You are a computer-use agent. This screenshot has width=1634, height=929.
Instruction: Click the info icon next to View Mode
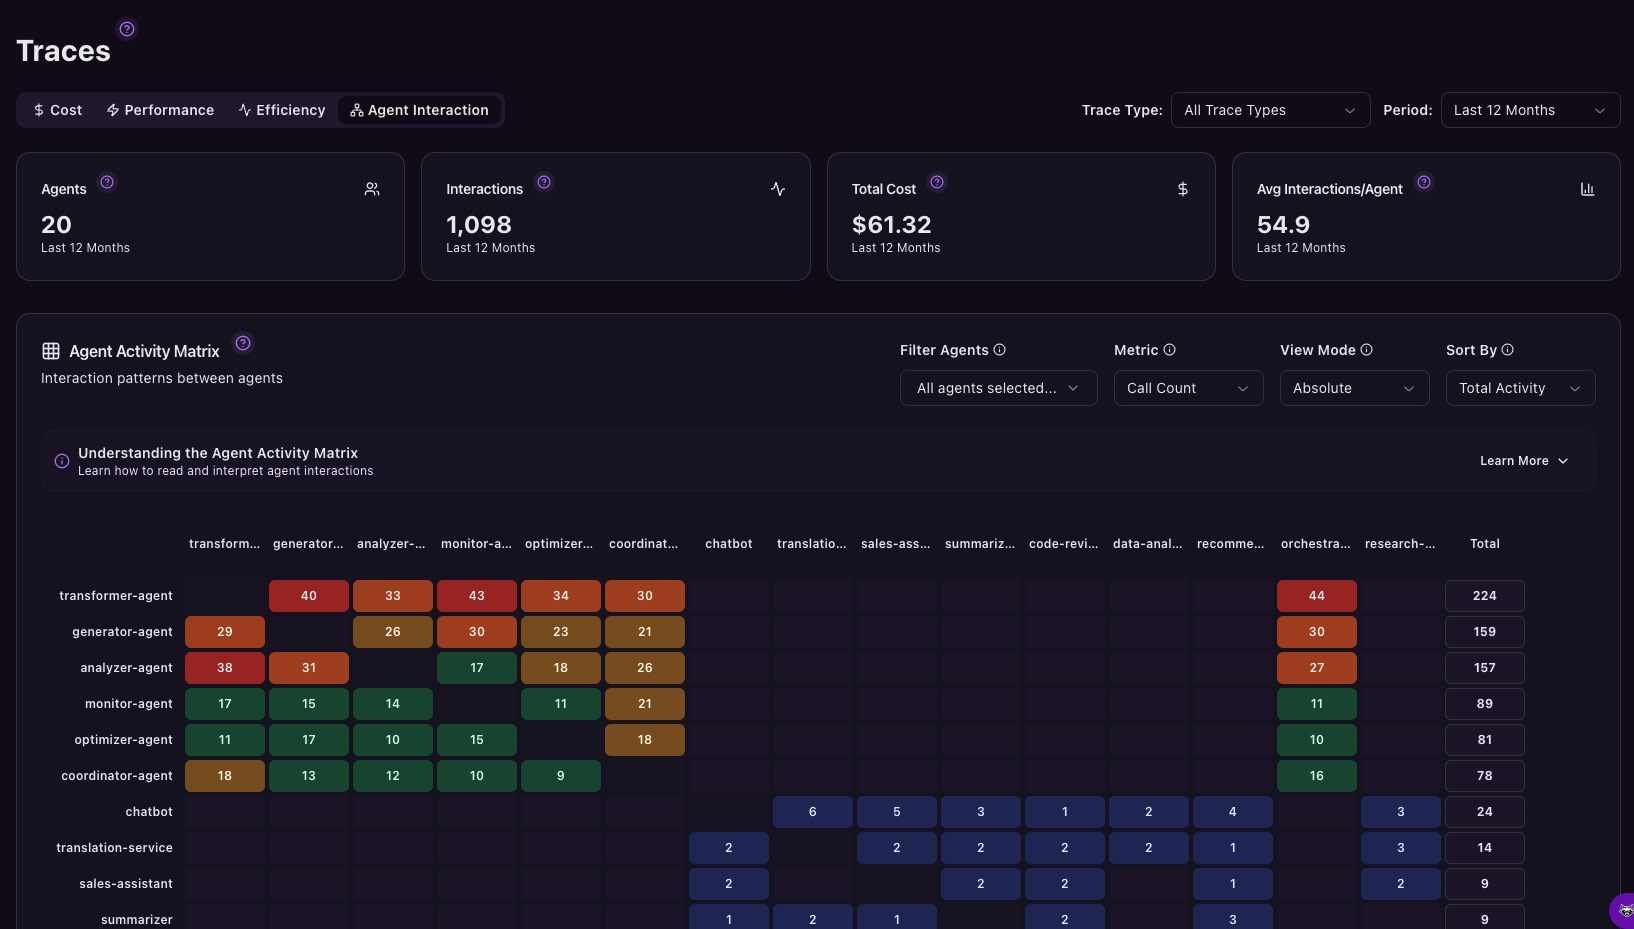pos(1367,350)
